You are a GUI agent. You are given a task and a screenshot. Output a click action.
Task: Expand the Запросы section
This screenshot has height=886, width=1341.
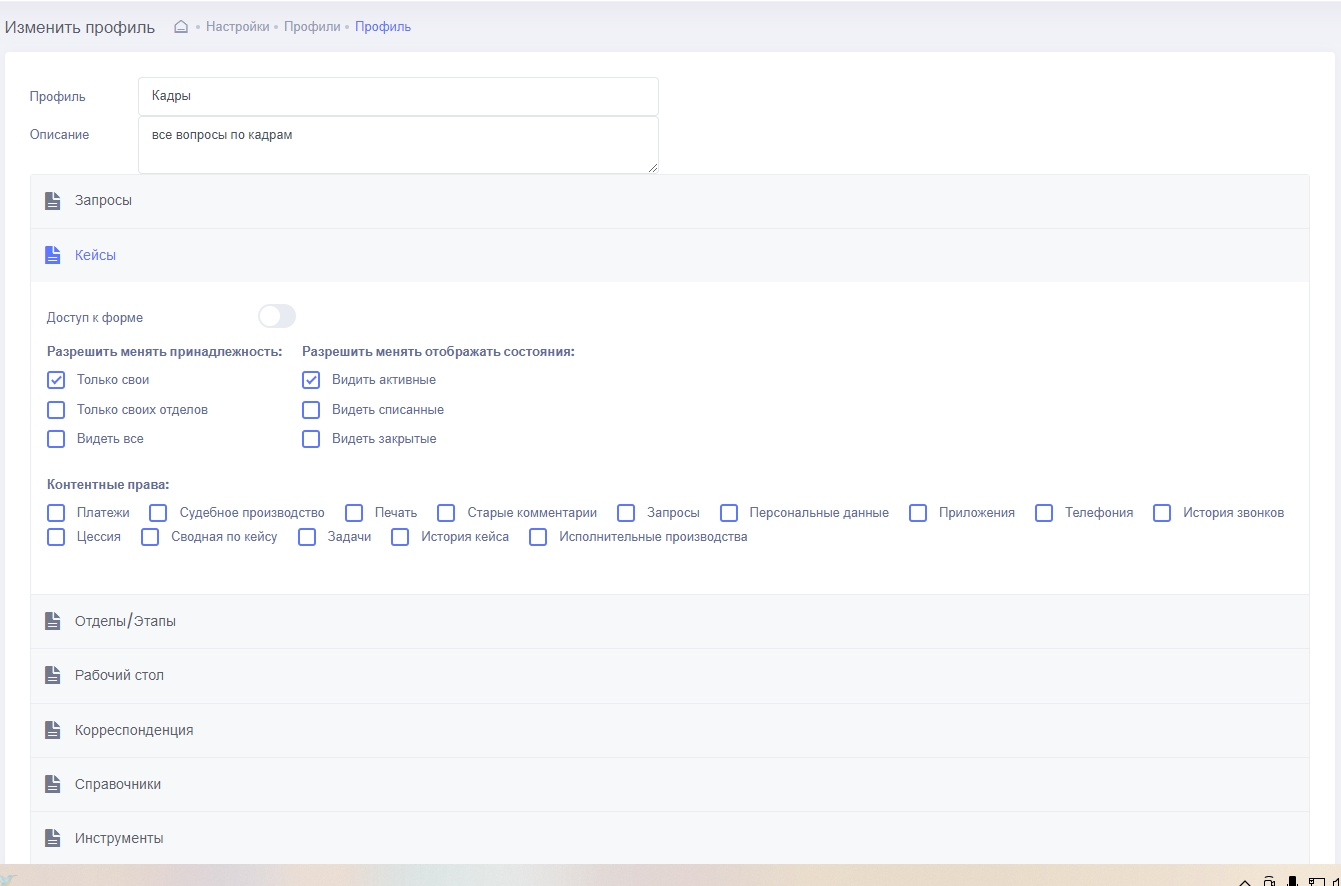pyautogui.click(x=103, y=201)
